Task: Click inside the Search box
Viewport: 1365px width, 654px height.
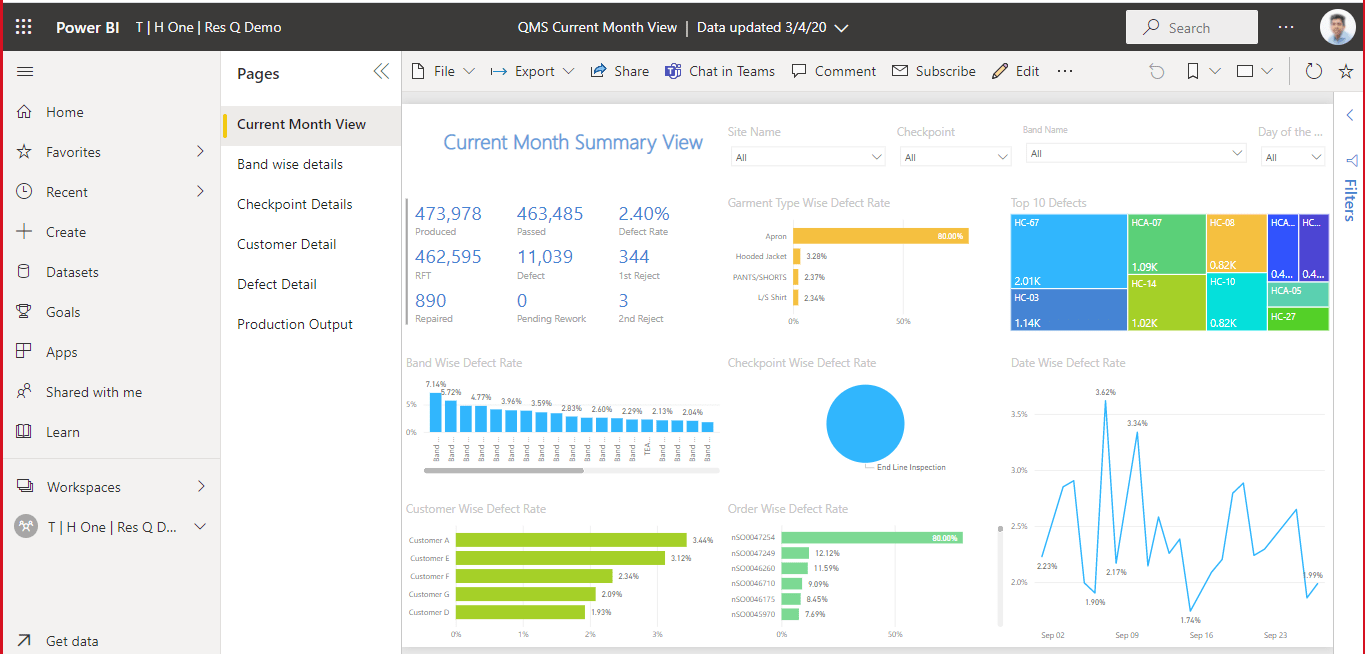Action: 1192,27
